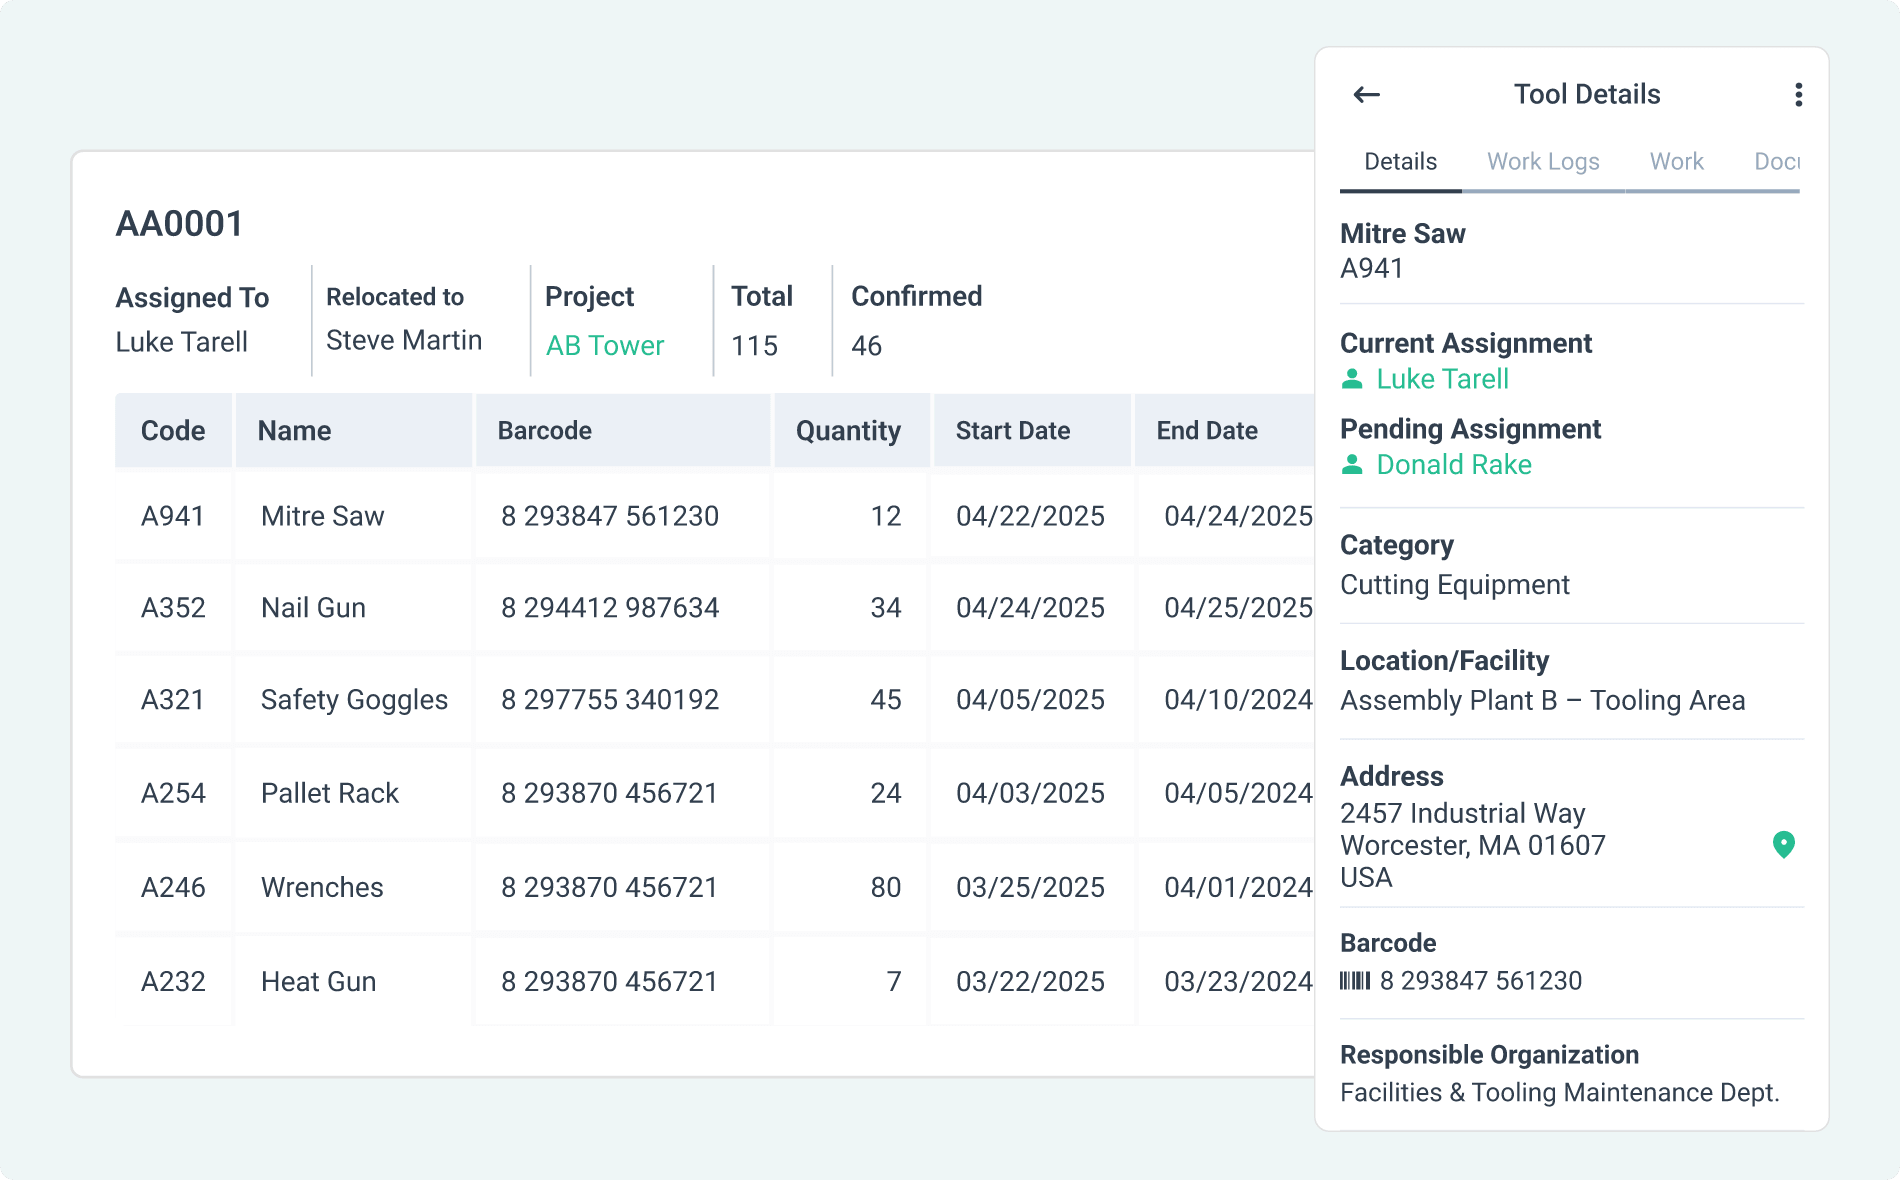1900x1180 pixels.
Task: Click the person icon beside Donald Rake
Action: pos(1354,464)
